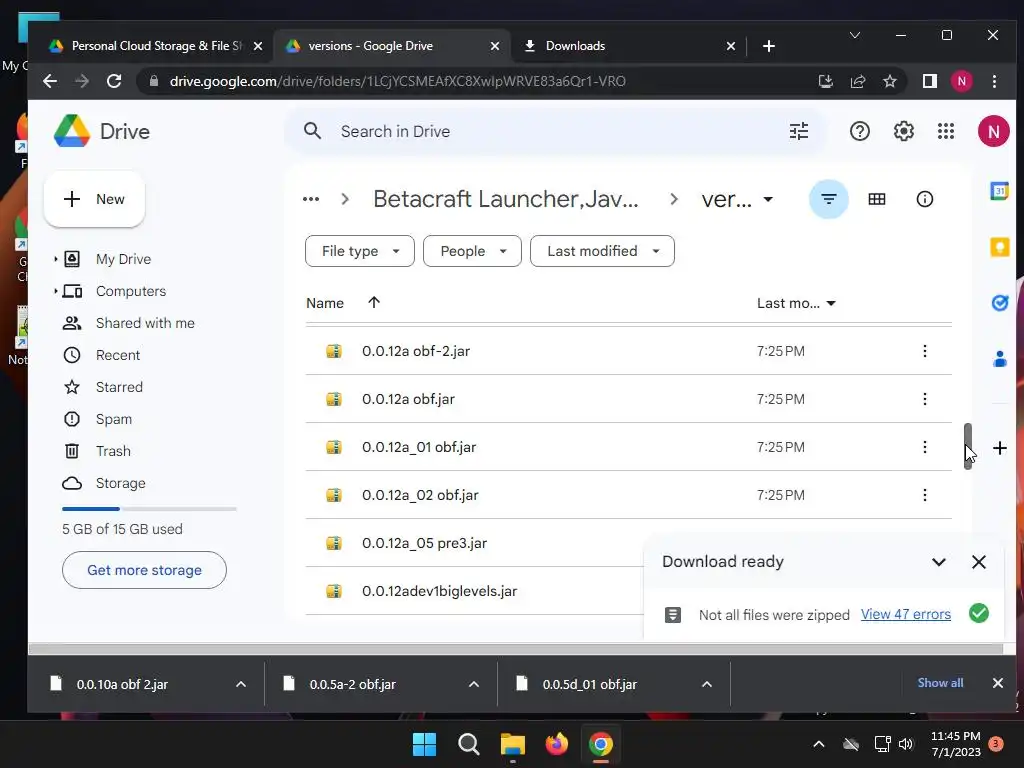Open more actions for 0.0.12a obf.jar
The image size is (1024, 768).
[924, 399]
